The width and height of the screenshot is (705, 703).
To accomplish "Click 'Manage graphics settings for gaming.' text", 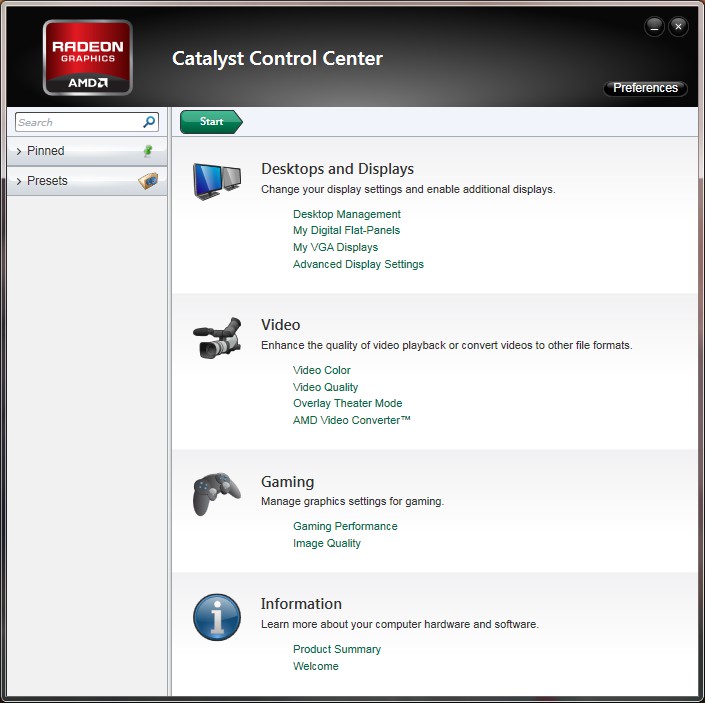I will (x=352, y=501).
